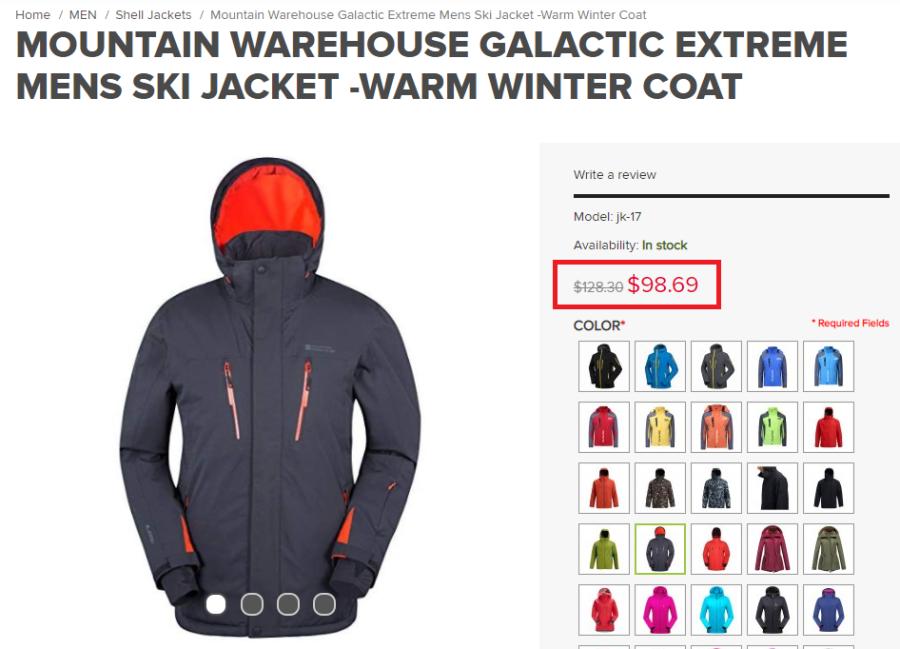Show the second product image slide

(x=252, y=604)
